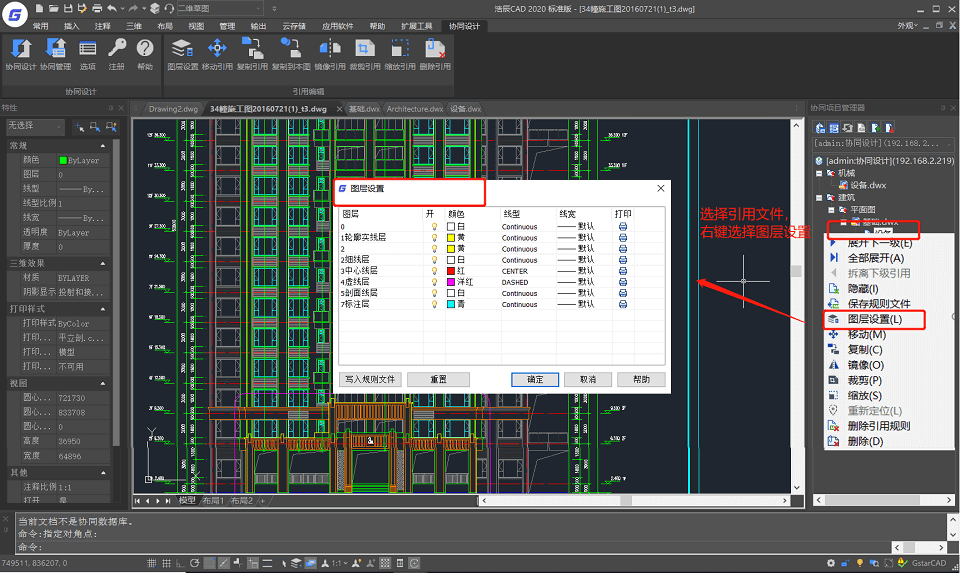
Task: Open the 二维草图 workspace dropdown
Action: click(219, 9)
